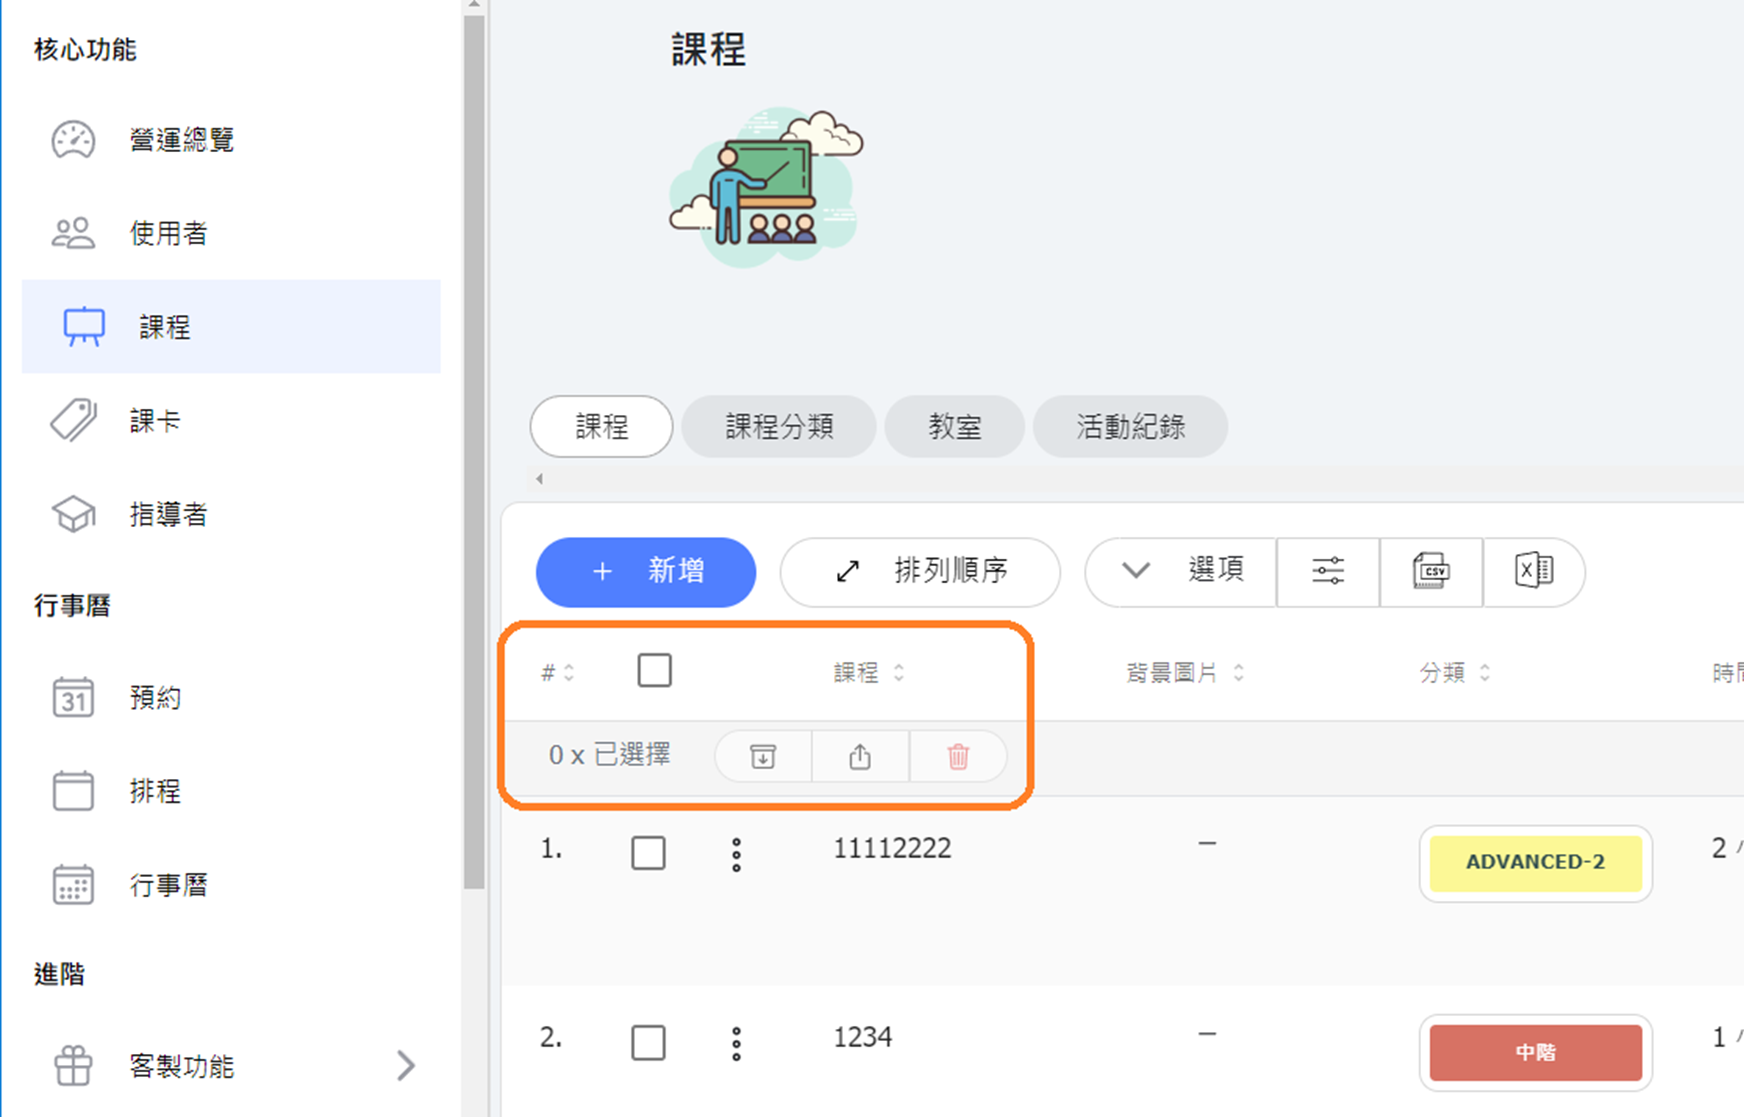Click the yellow ADVANCED-2 category tag
Viewport: 1744px width, 1117px height.
(1535, 862)
